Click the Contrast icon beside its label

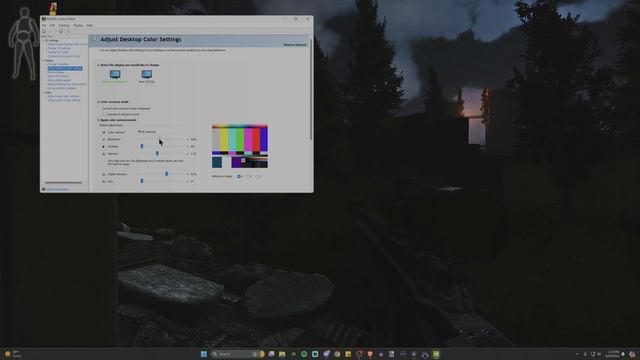tap(104, 147)
